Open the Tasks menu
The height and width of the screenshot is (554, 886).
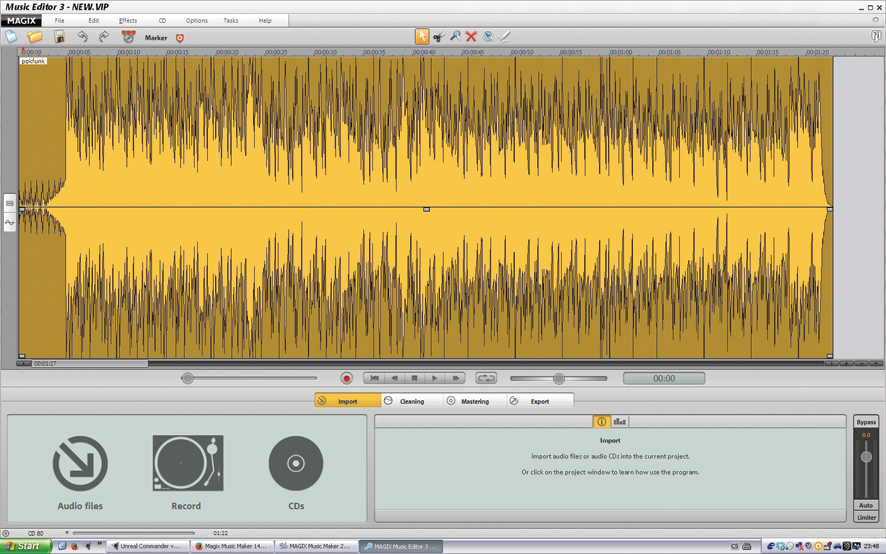[231, 20]
